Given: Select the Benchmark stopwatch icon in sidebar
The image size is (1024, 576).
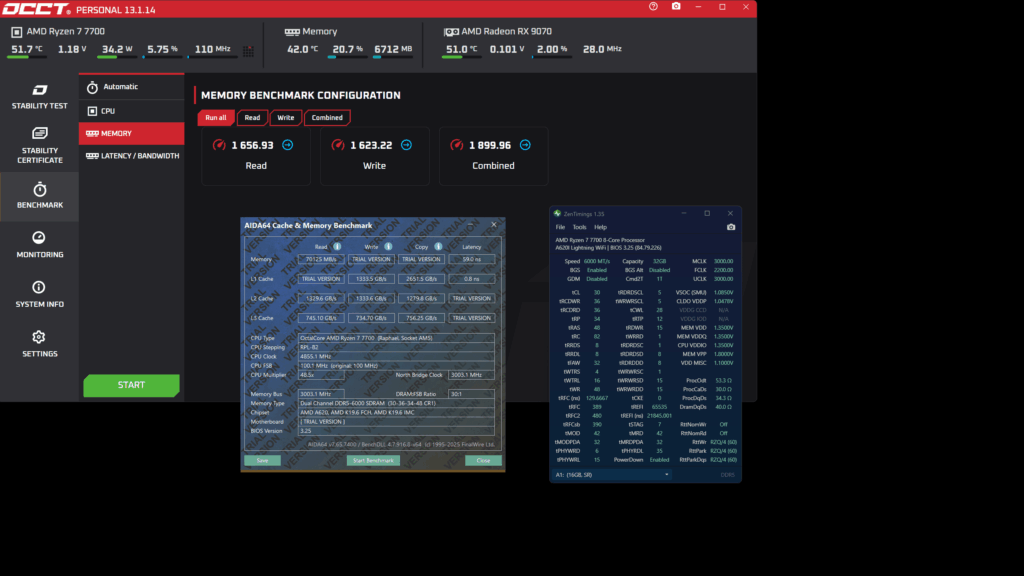Looking at the screenshot, I should click(x=40, y=189).
